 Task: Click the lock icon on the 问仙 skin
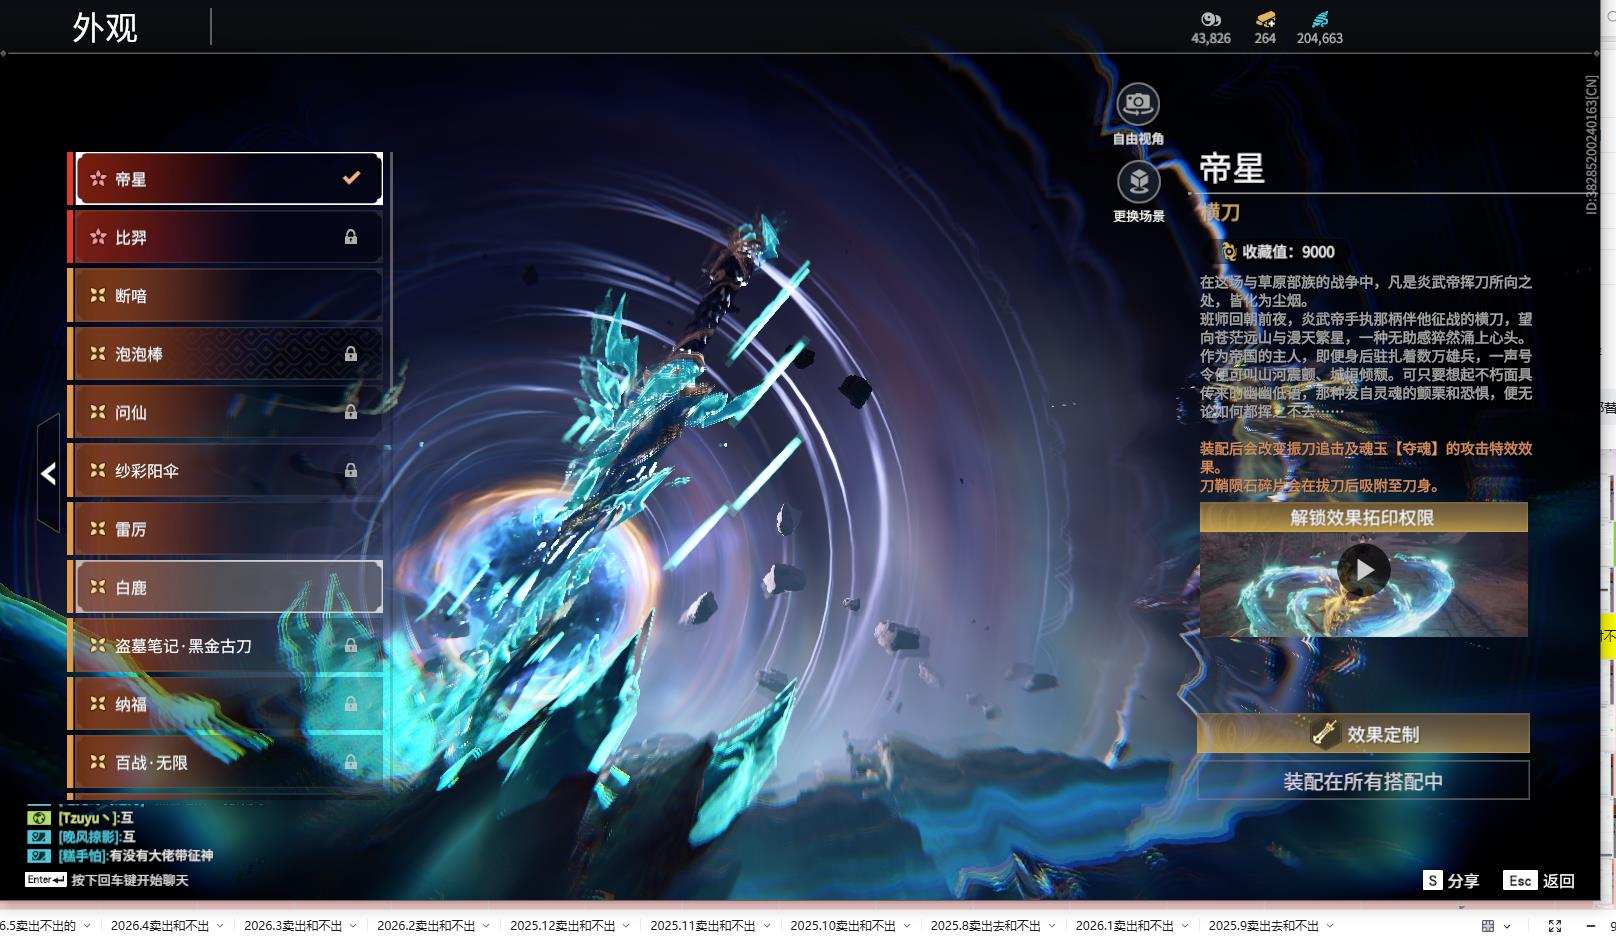pyautogui.click(x=351, y=412)
